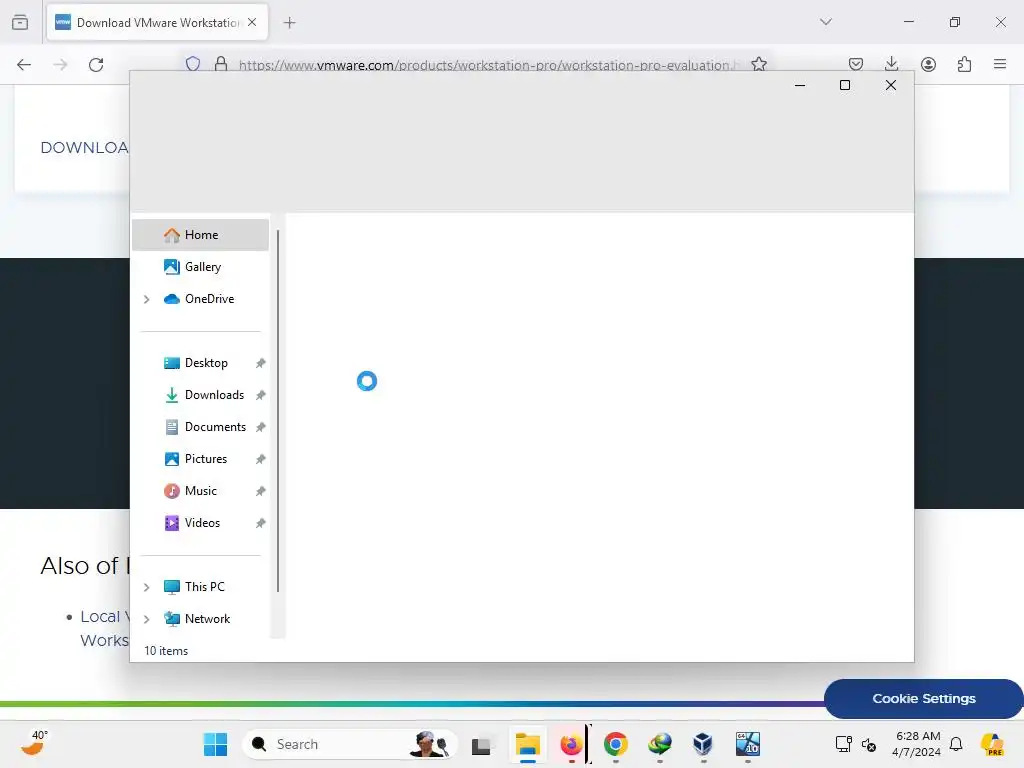Open the weather widget showing 40°

coord(35,744)
